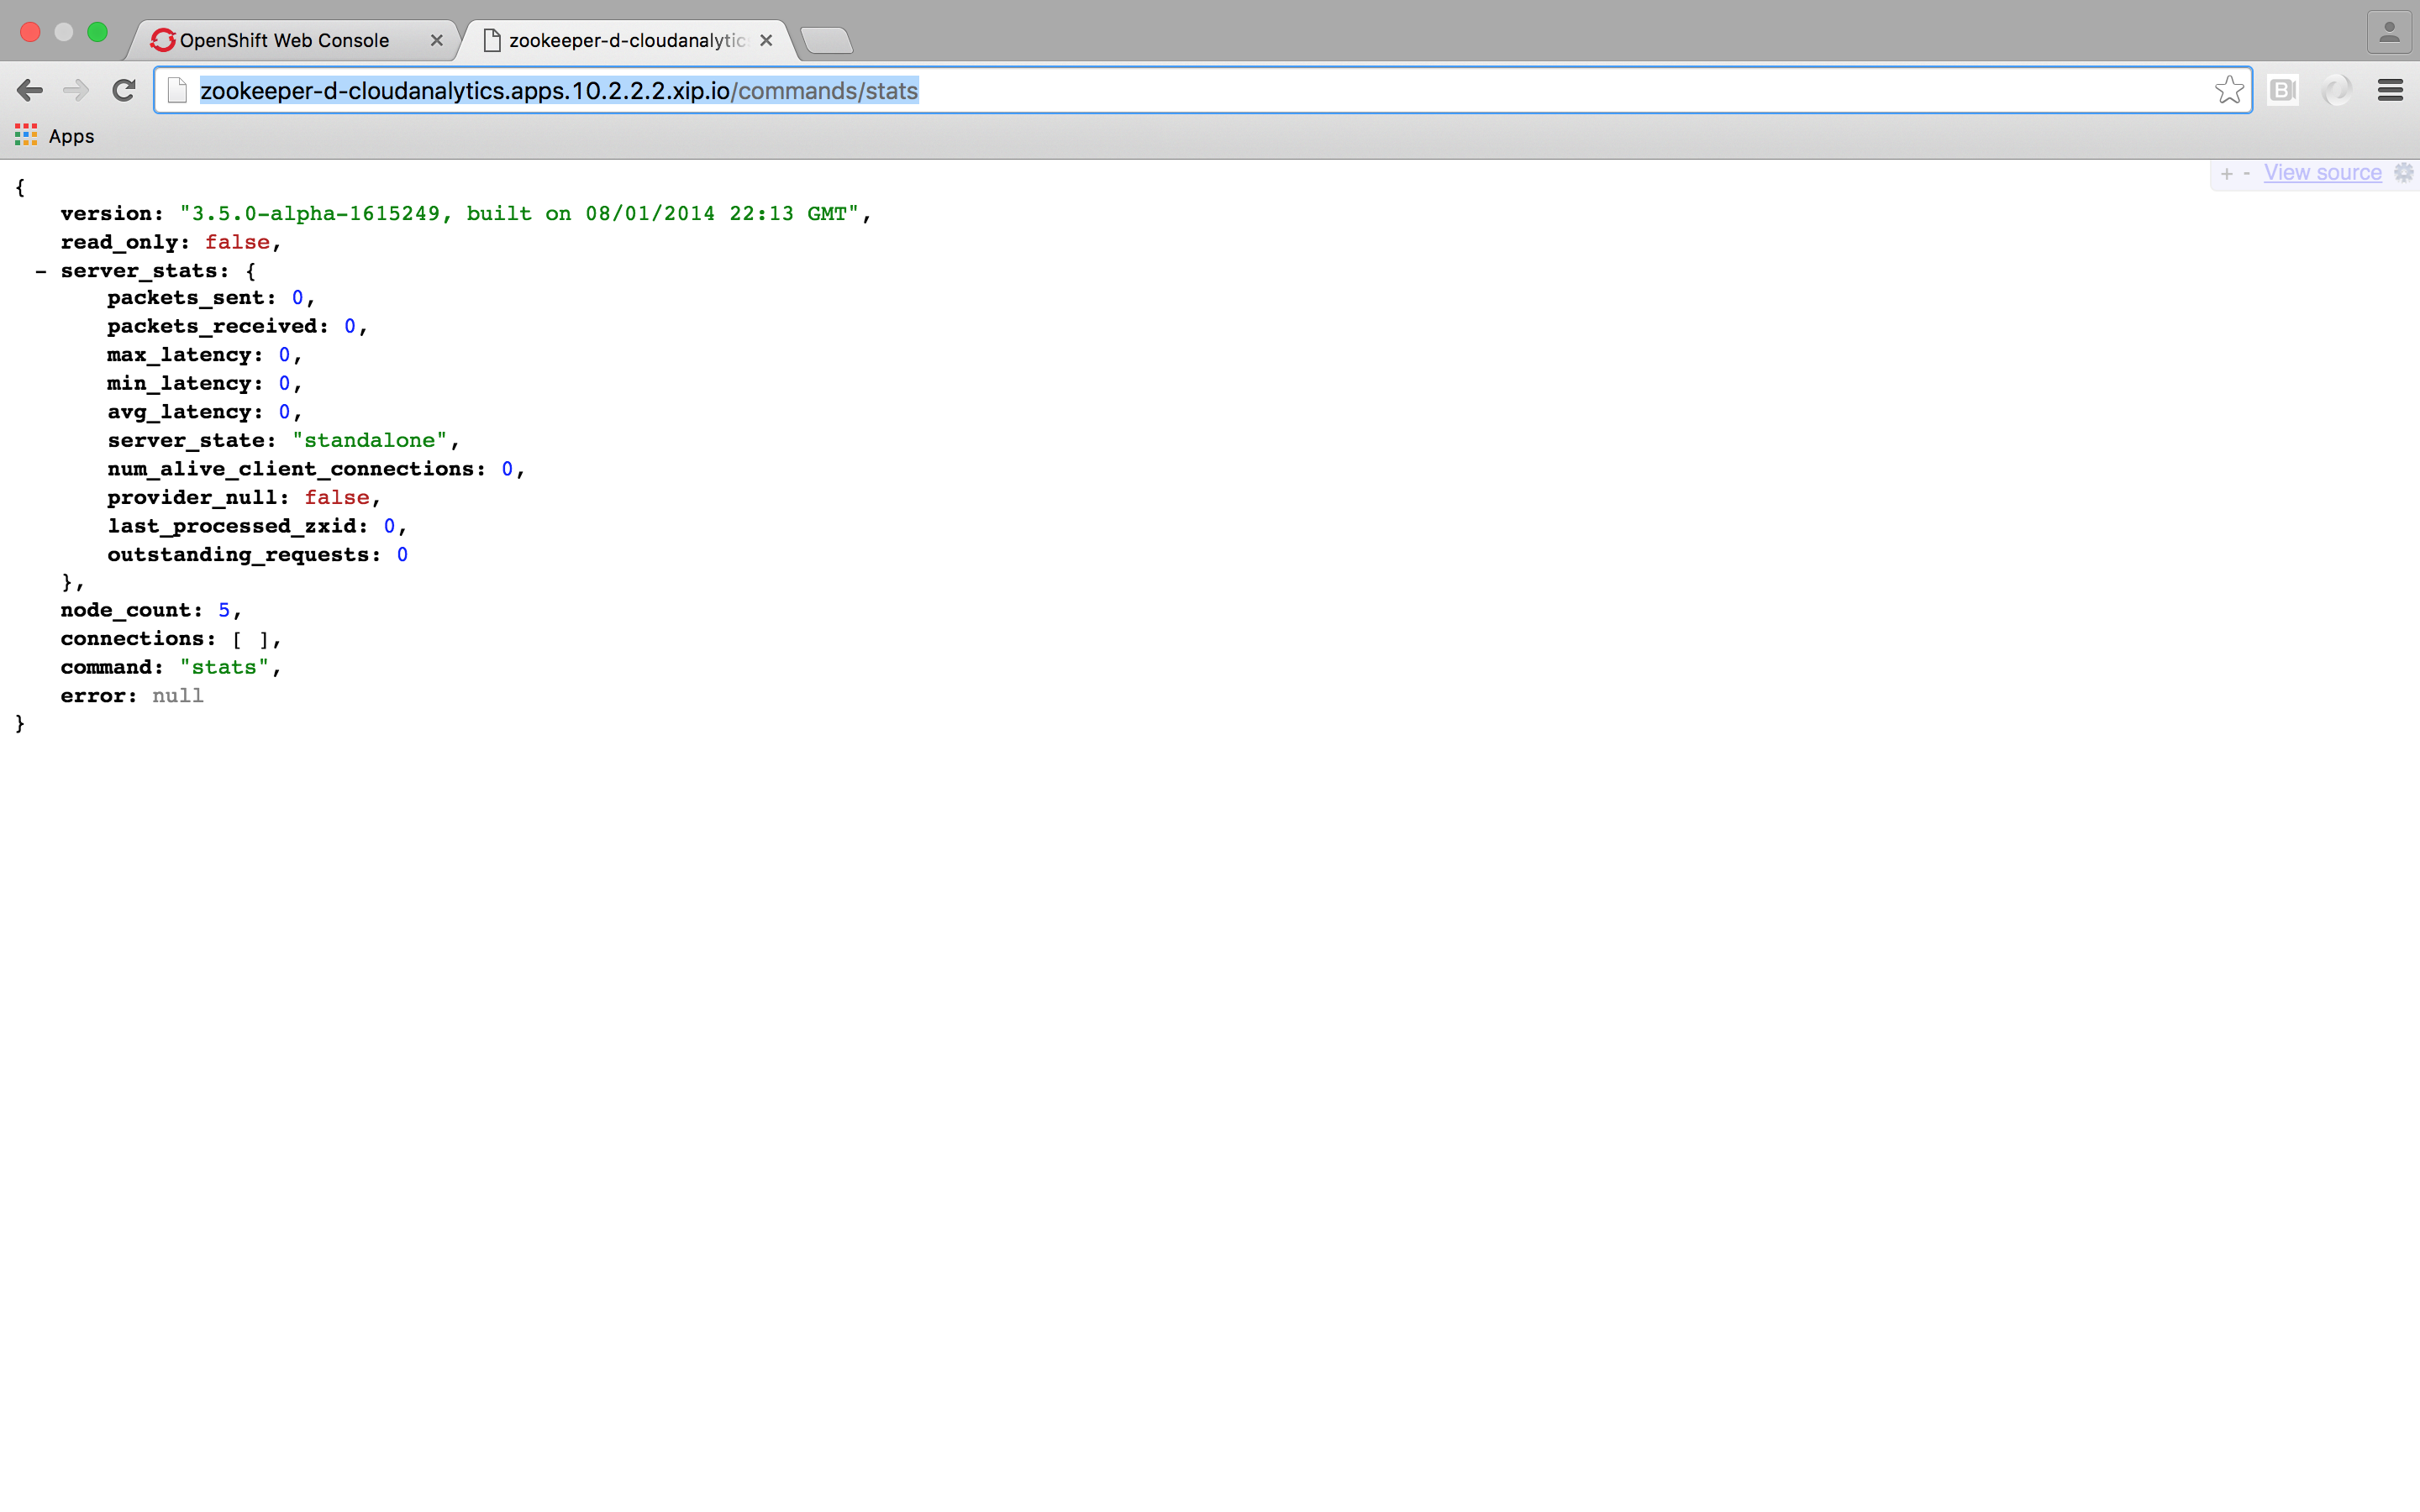Switch to OpenShift Web Console tab
This screenshot has height=1512, width=2420.
(x=285, y=41)
